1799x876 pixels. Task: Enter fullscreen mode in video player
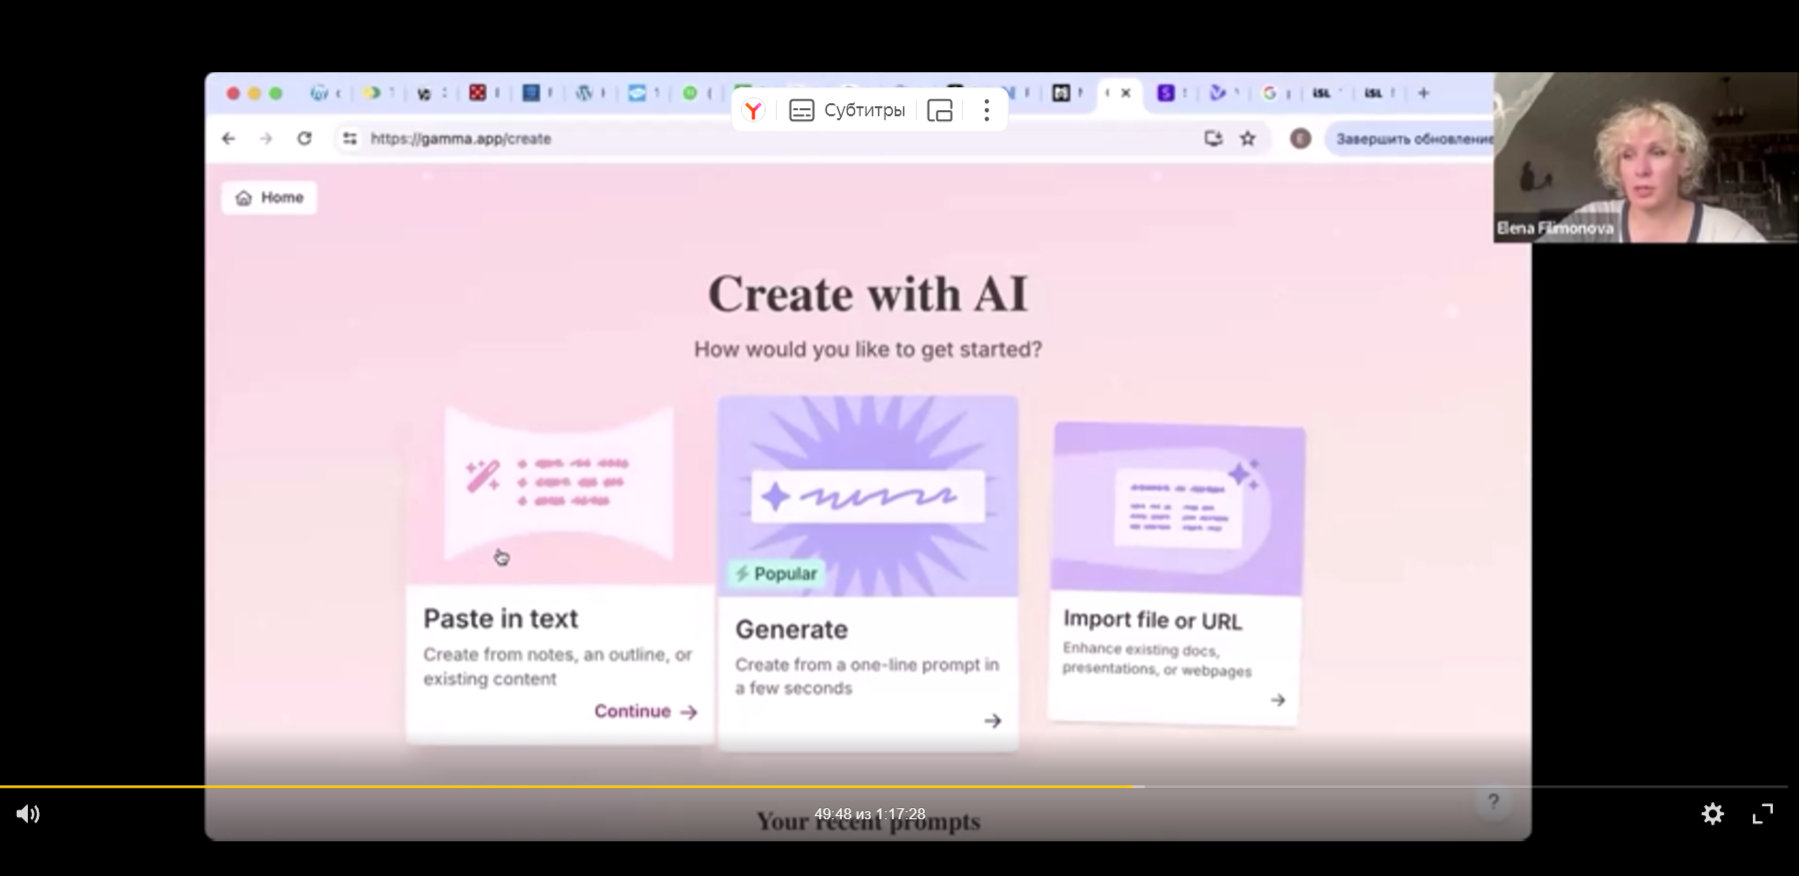point(1762,814)
